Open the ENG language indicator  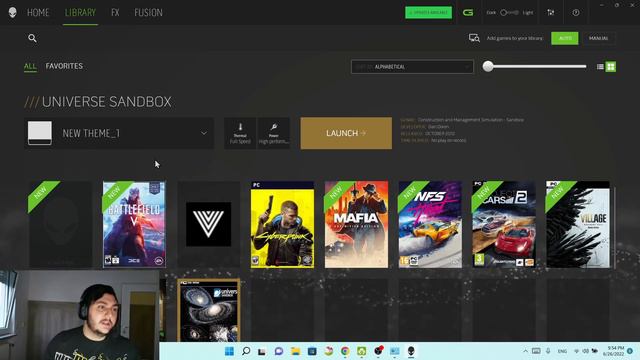click(x=562, y=351)
